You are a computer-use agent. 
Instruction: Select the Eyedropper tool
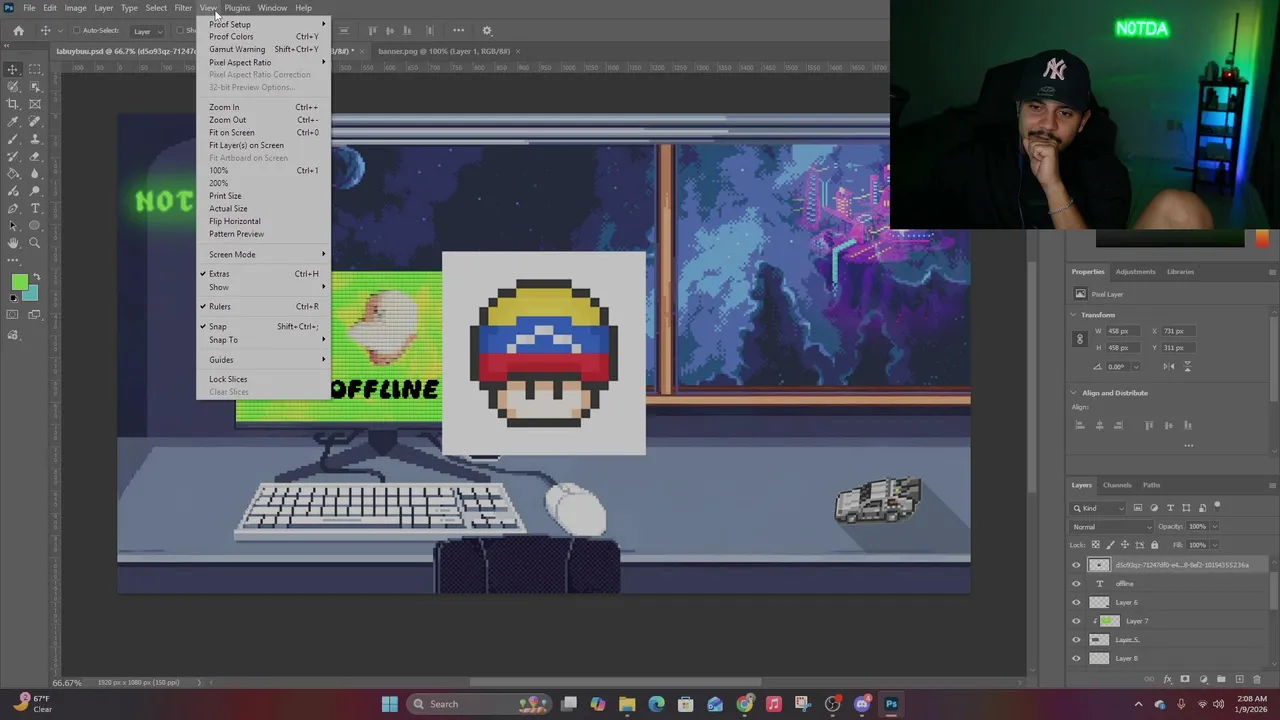coord(13,121)
